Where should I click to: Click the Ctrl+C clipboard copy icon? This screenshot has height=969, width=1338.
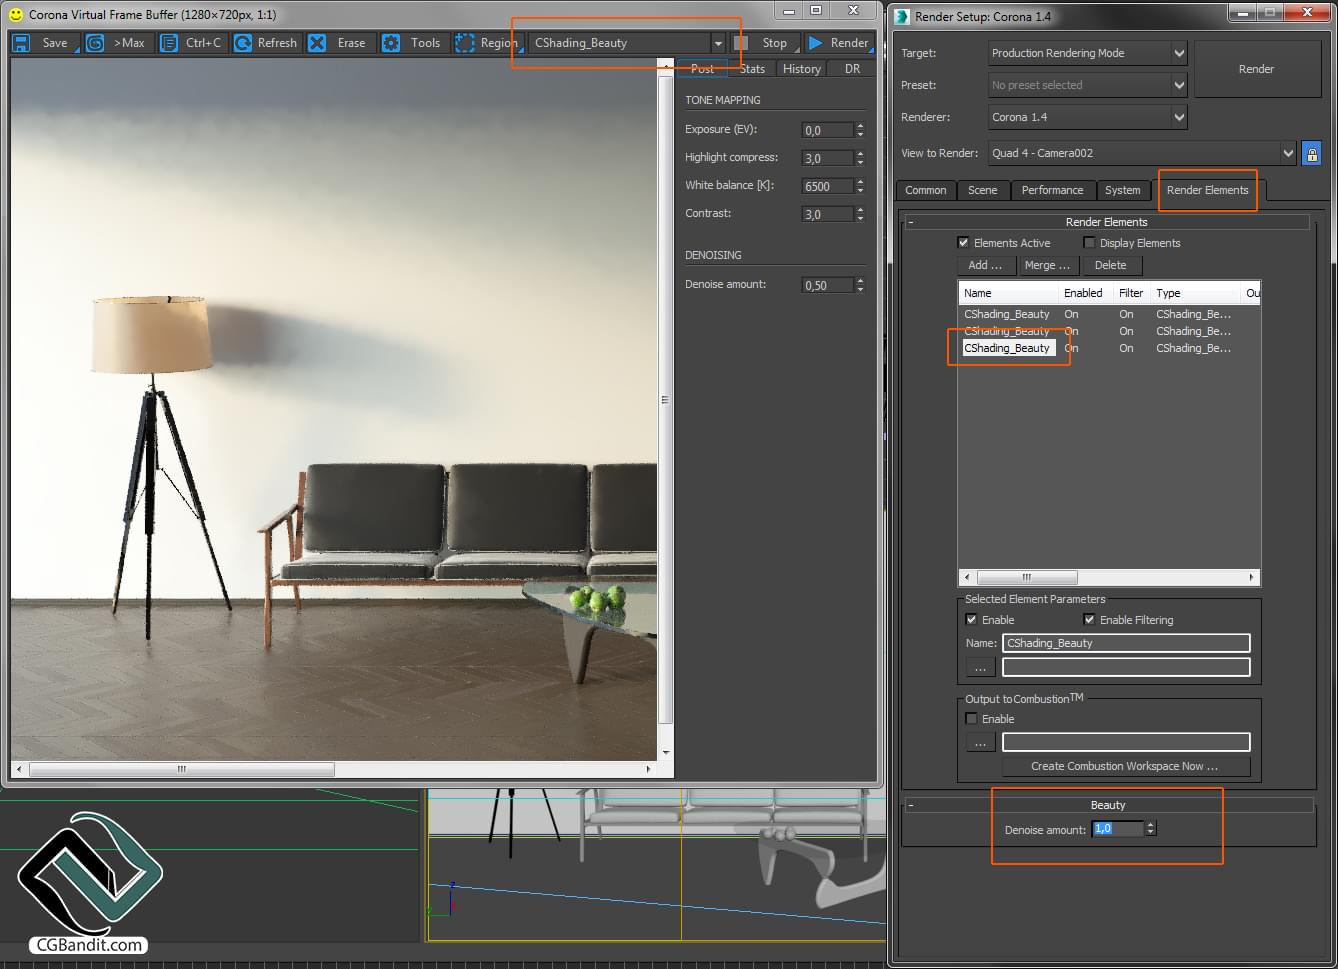coord(169,43)
